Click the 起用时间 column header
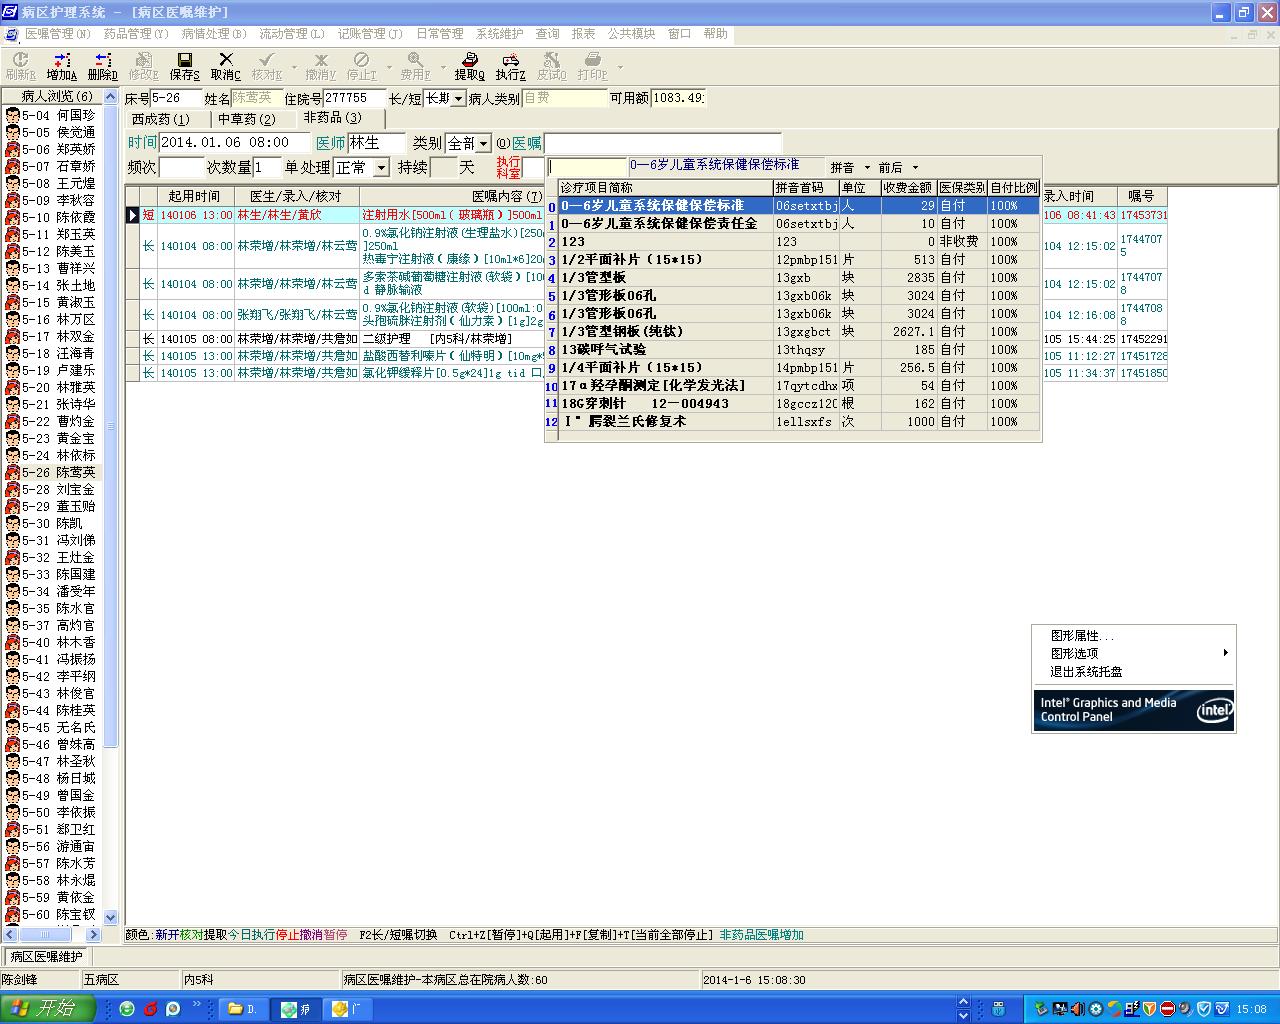This screenshot has height=1024, width=1280. click(x=195, y=196)
